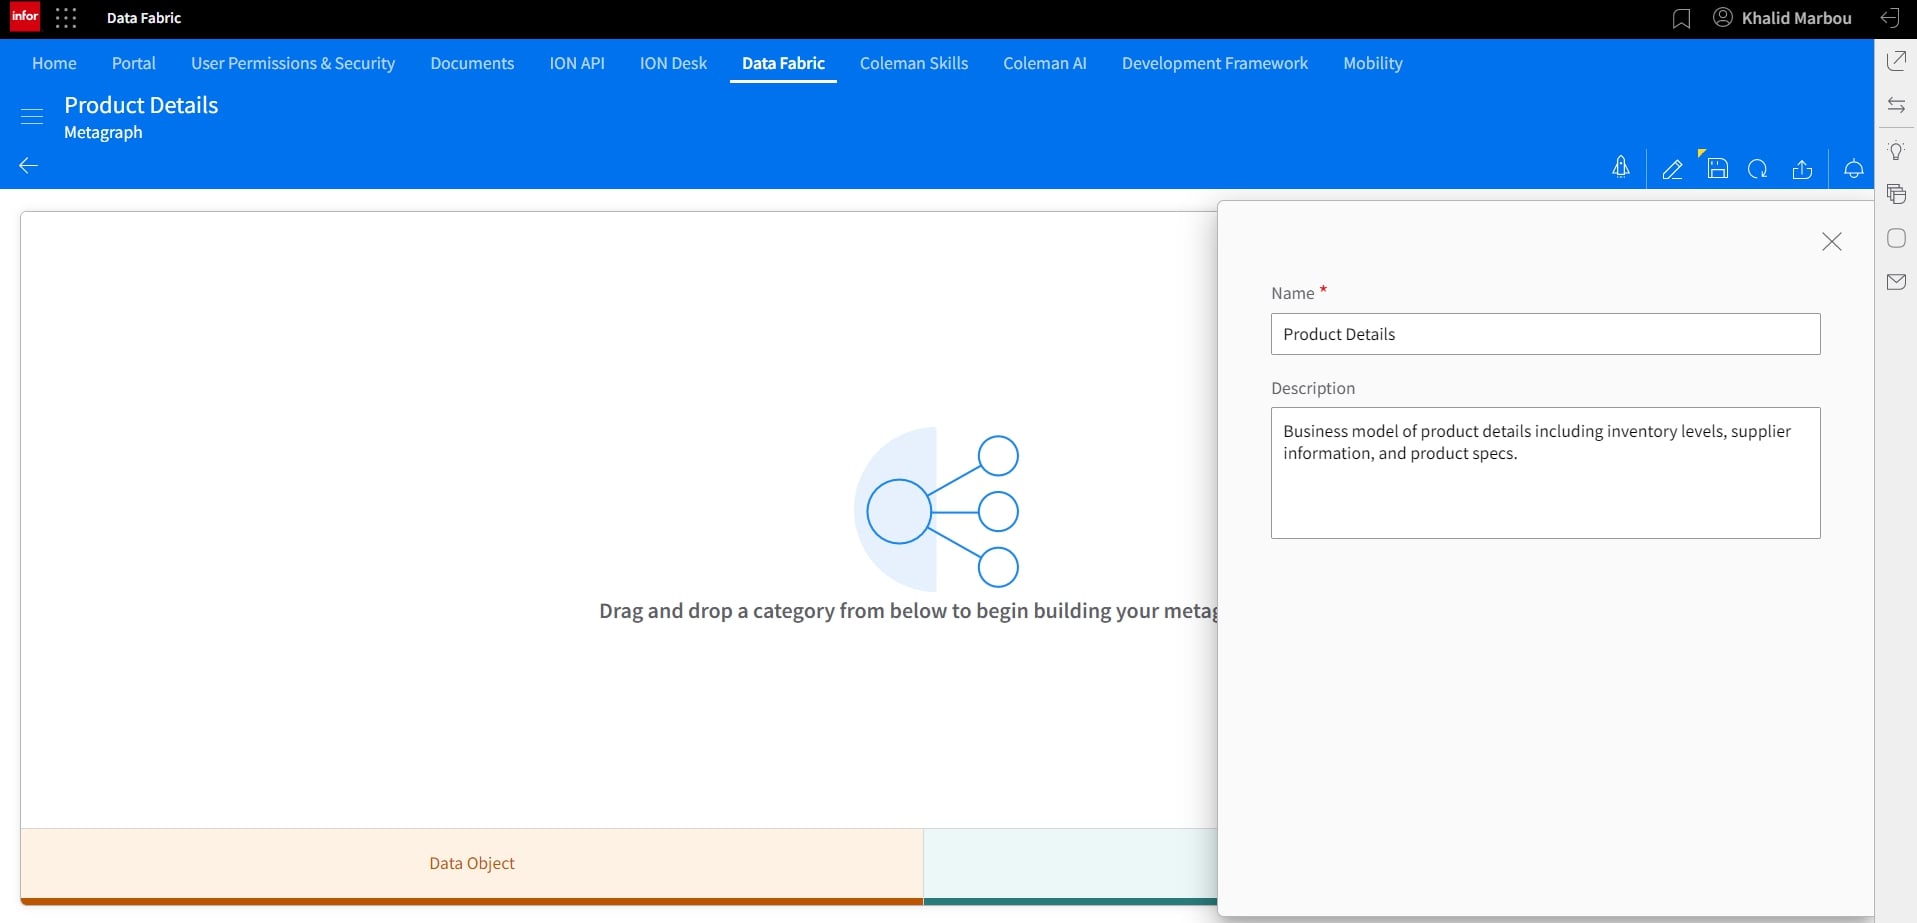Click the export upload icon

(x=1802, y=169)
